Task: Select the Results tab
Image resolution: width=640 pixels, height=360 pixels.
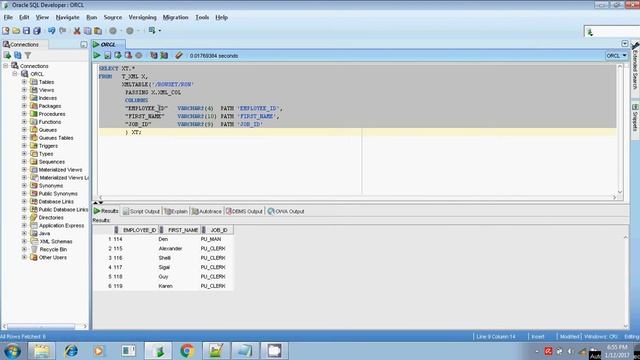Action: (x=106, y=211)
